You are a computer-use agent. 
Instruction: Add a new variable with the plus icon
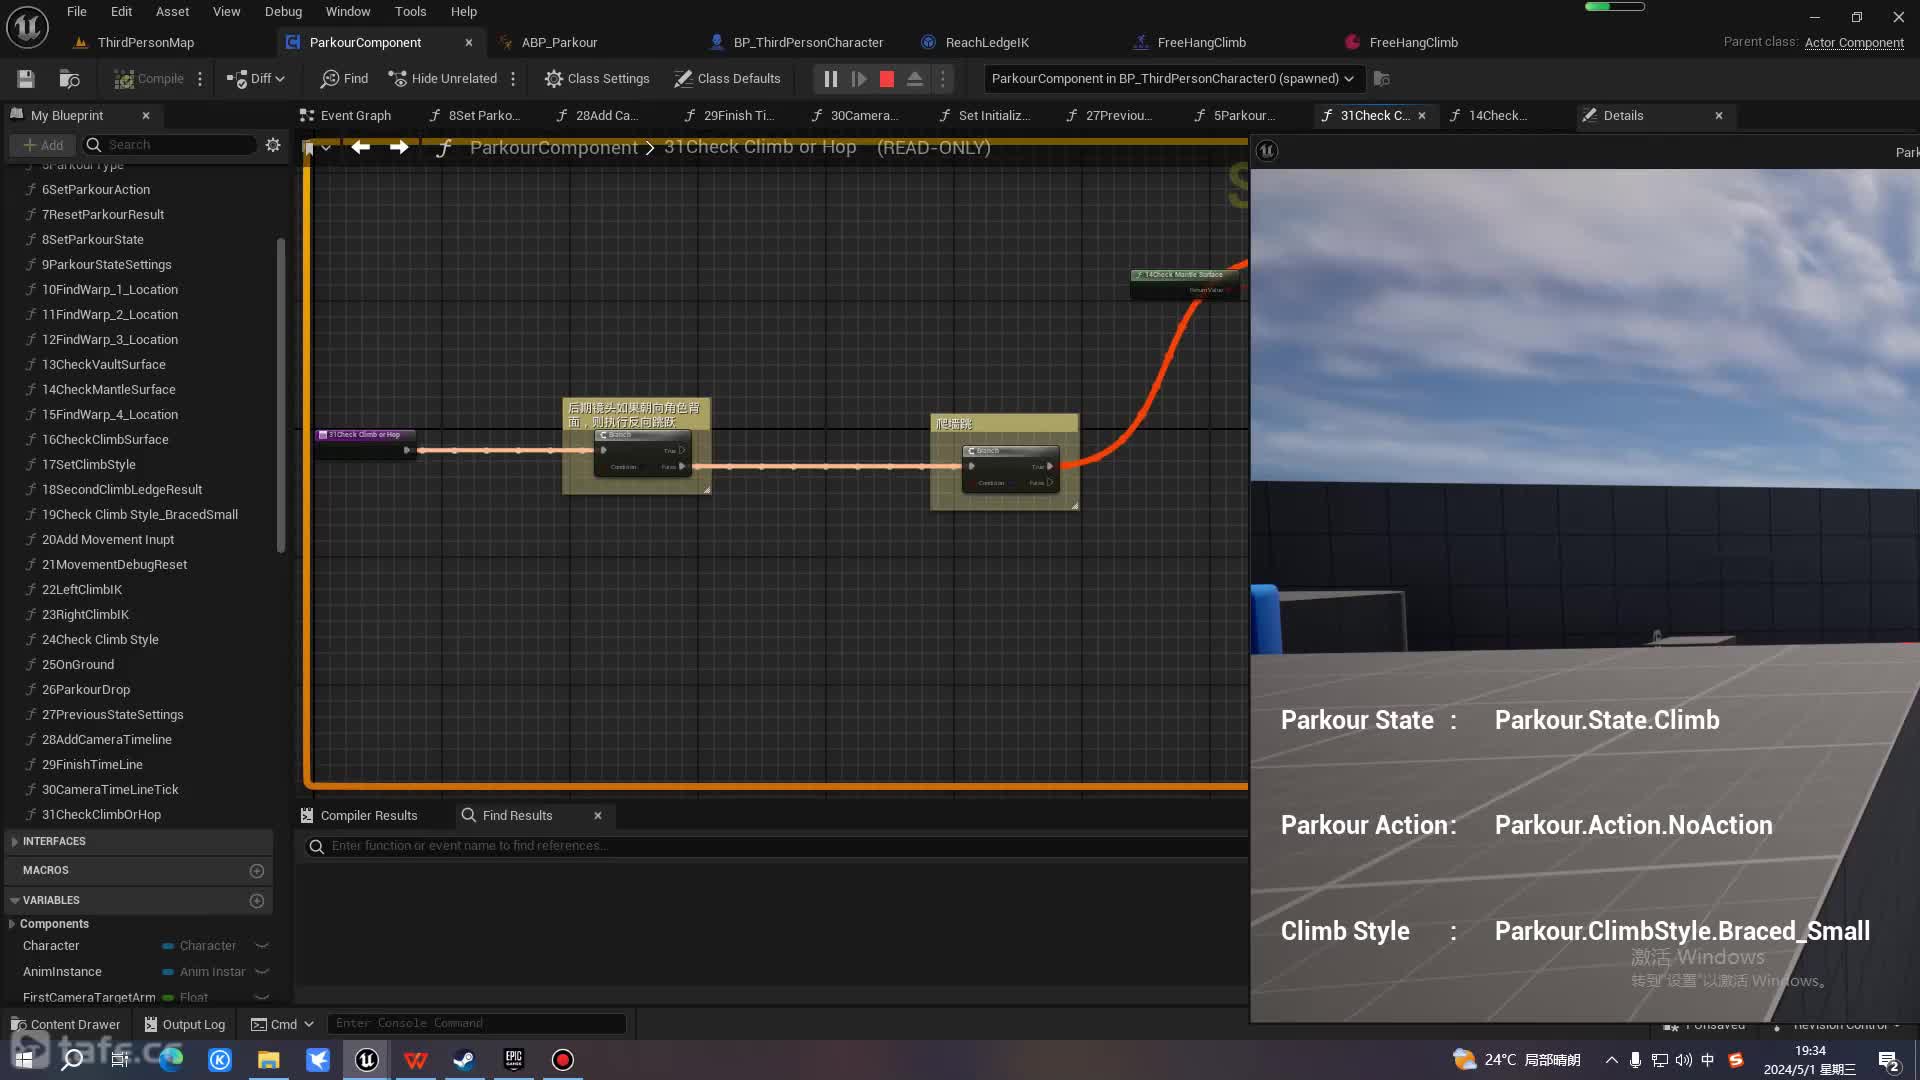pos(256,901)
